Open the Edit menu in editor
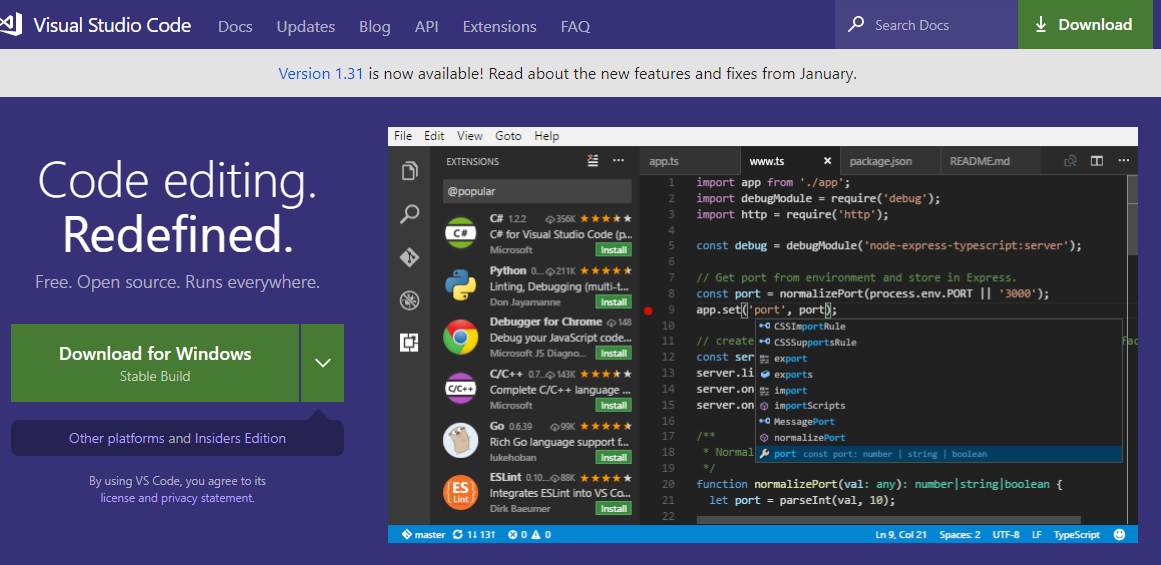This screenshot has height=565, width=1161. (434, 136)
